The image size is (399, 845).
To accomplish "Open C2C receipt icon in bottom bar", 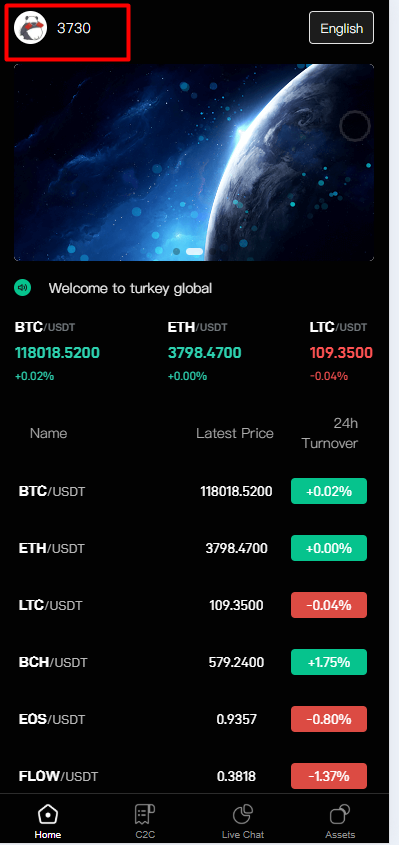I will [145, 814].
